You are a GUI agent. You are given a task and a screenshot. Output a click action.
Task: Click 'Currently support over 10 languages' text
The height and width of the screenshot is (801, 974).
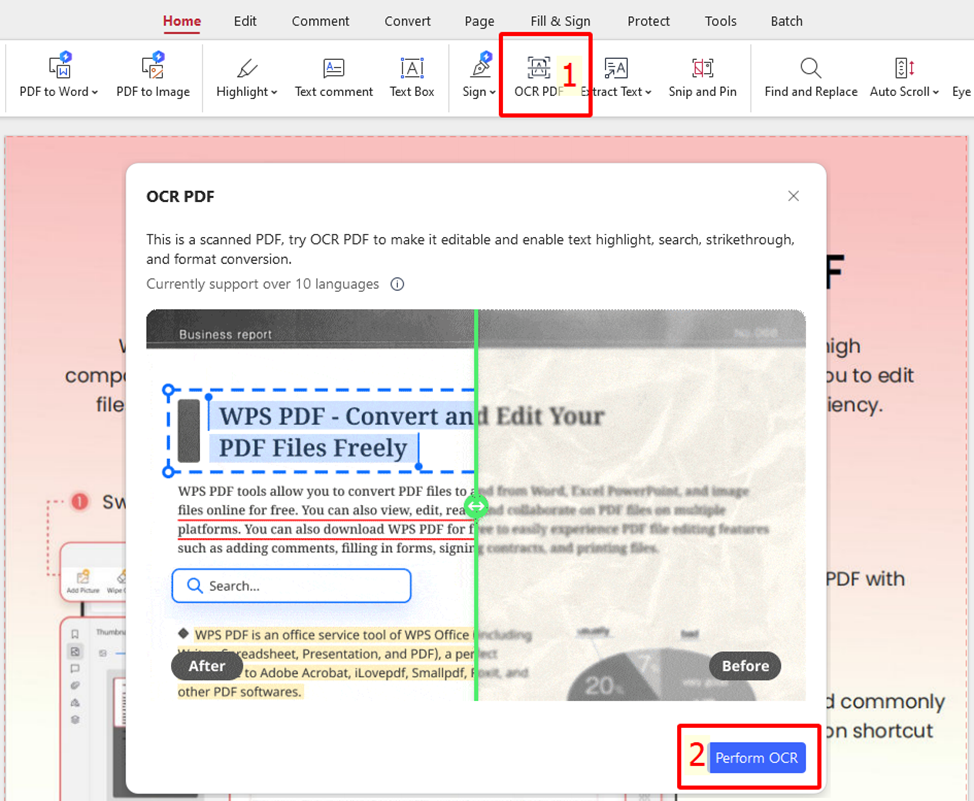point(263,284)
